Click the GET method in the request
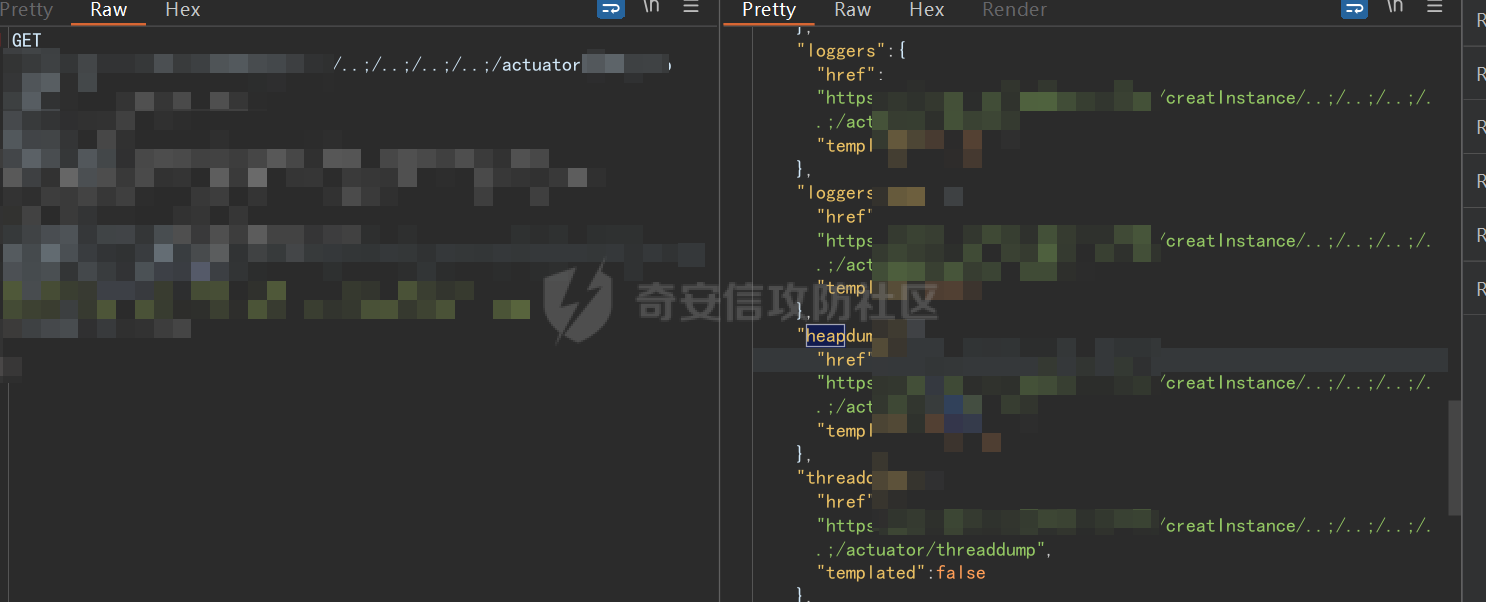This screenshot has width=1486, height=602. click(26, 40)
